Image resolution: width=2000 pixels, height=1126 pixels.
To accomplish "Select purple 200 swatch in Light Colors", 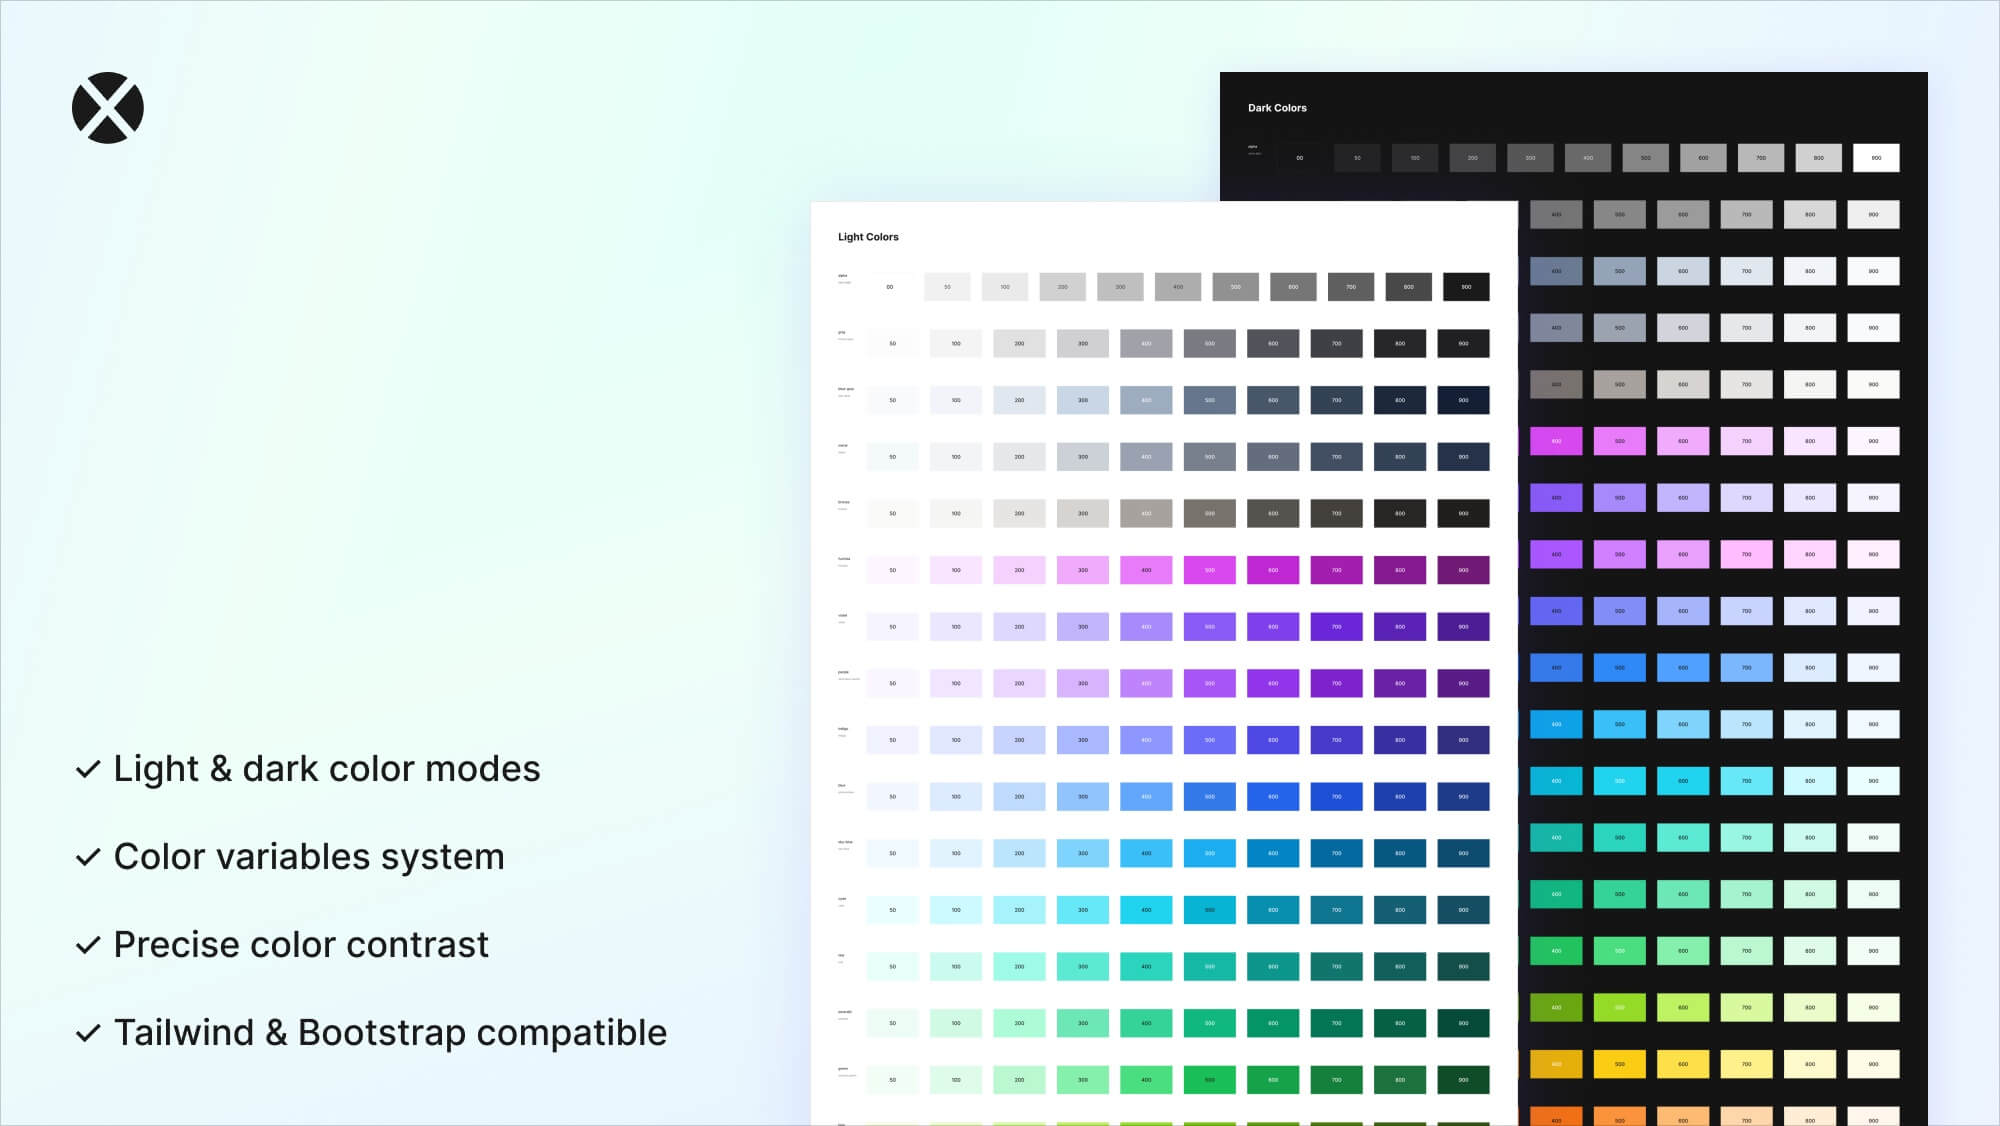I will [x=1019, y=683].
